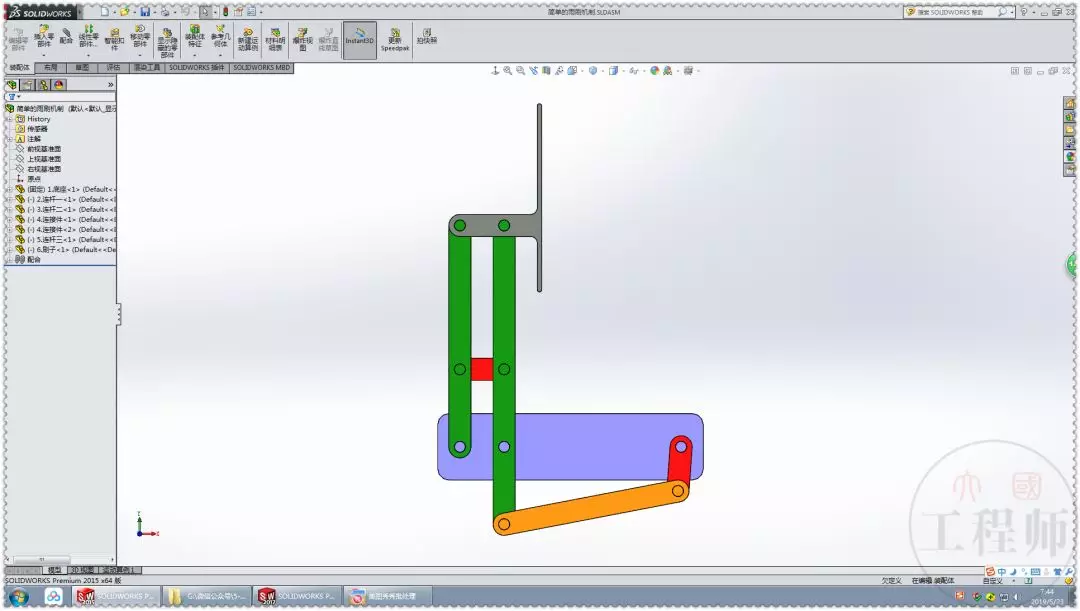Expand the (固定) 1.底座<1> component
Screen dimensions: 1080x611
pyautogui.click(x=10, y=189)
